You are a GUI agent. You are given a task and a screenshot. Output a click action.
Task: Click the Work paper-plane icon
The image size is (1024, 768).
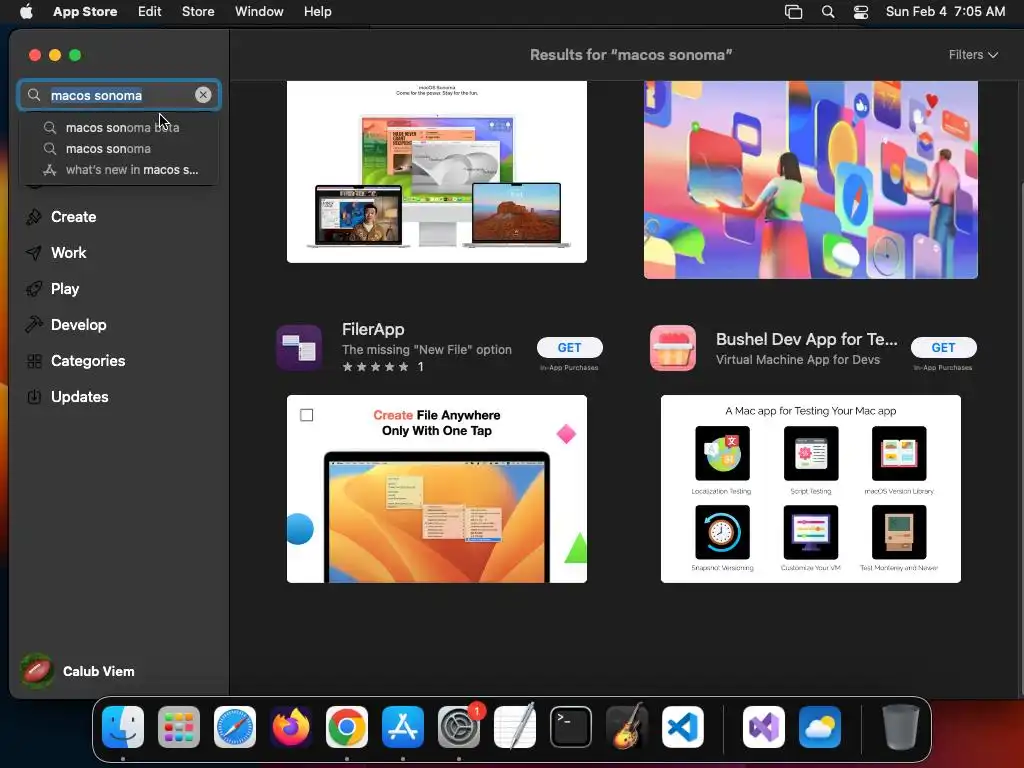click(x=34, y=253)
